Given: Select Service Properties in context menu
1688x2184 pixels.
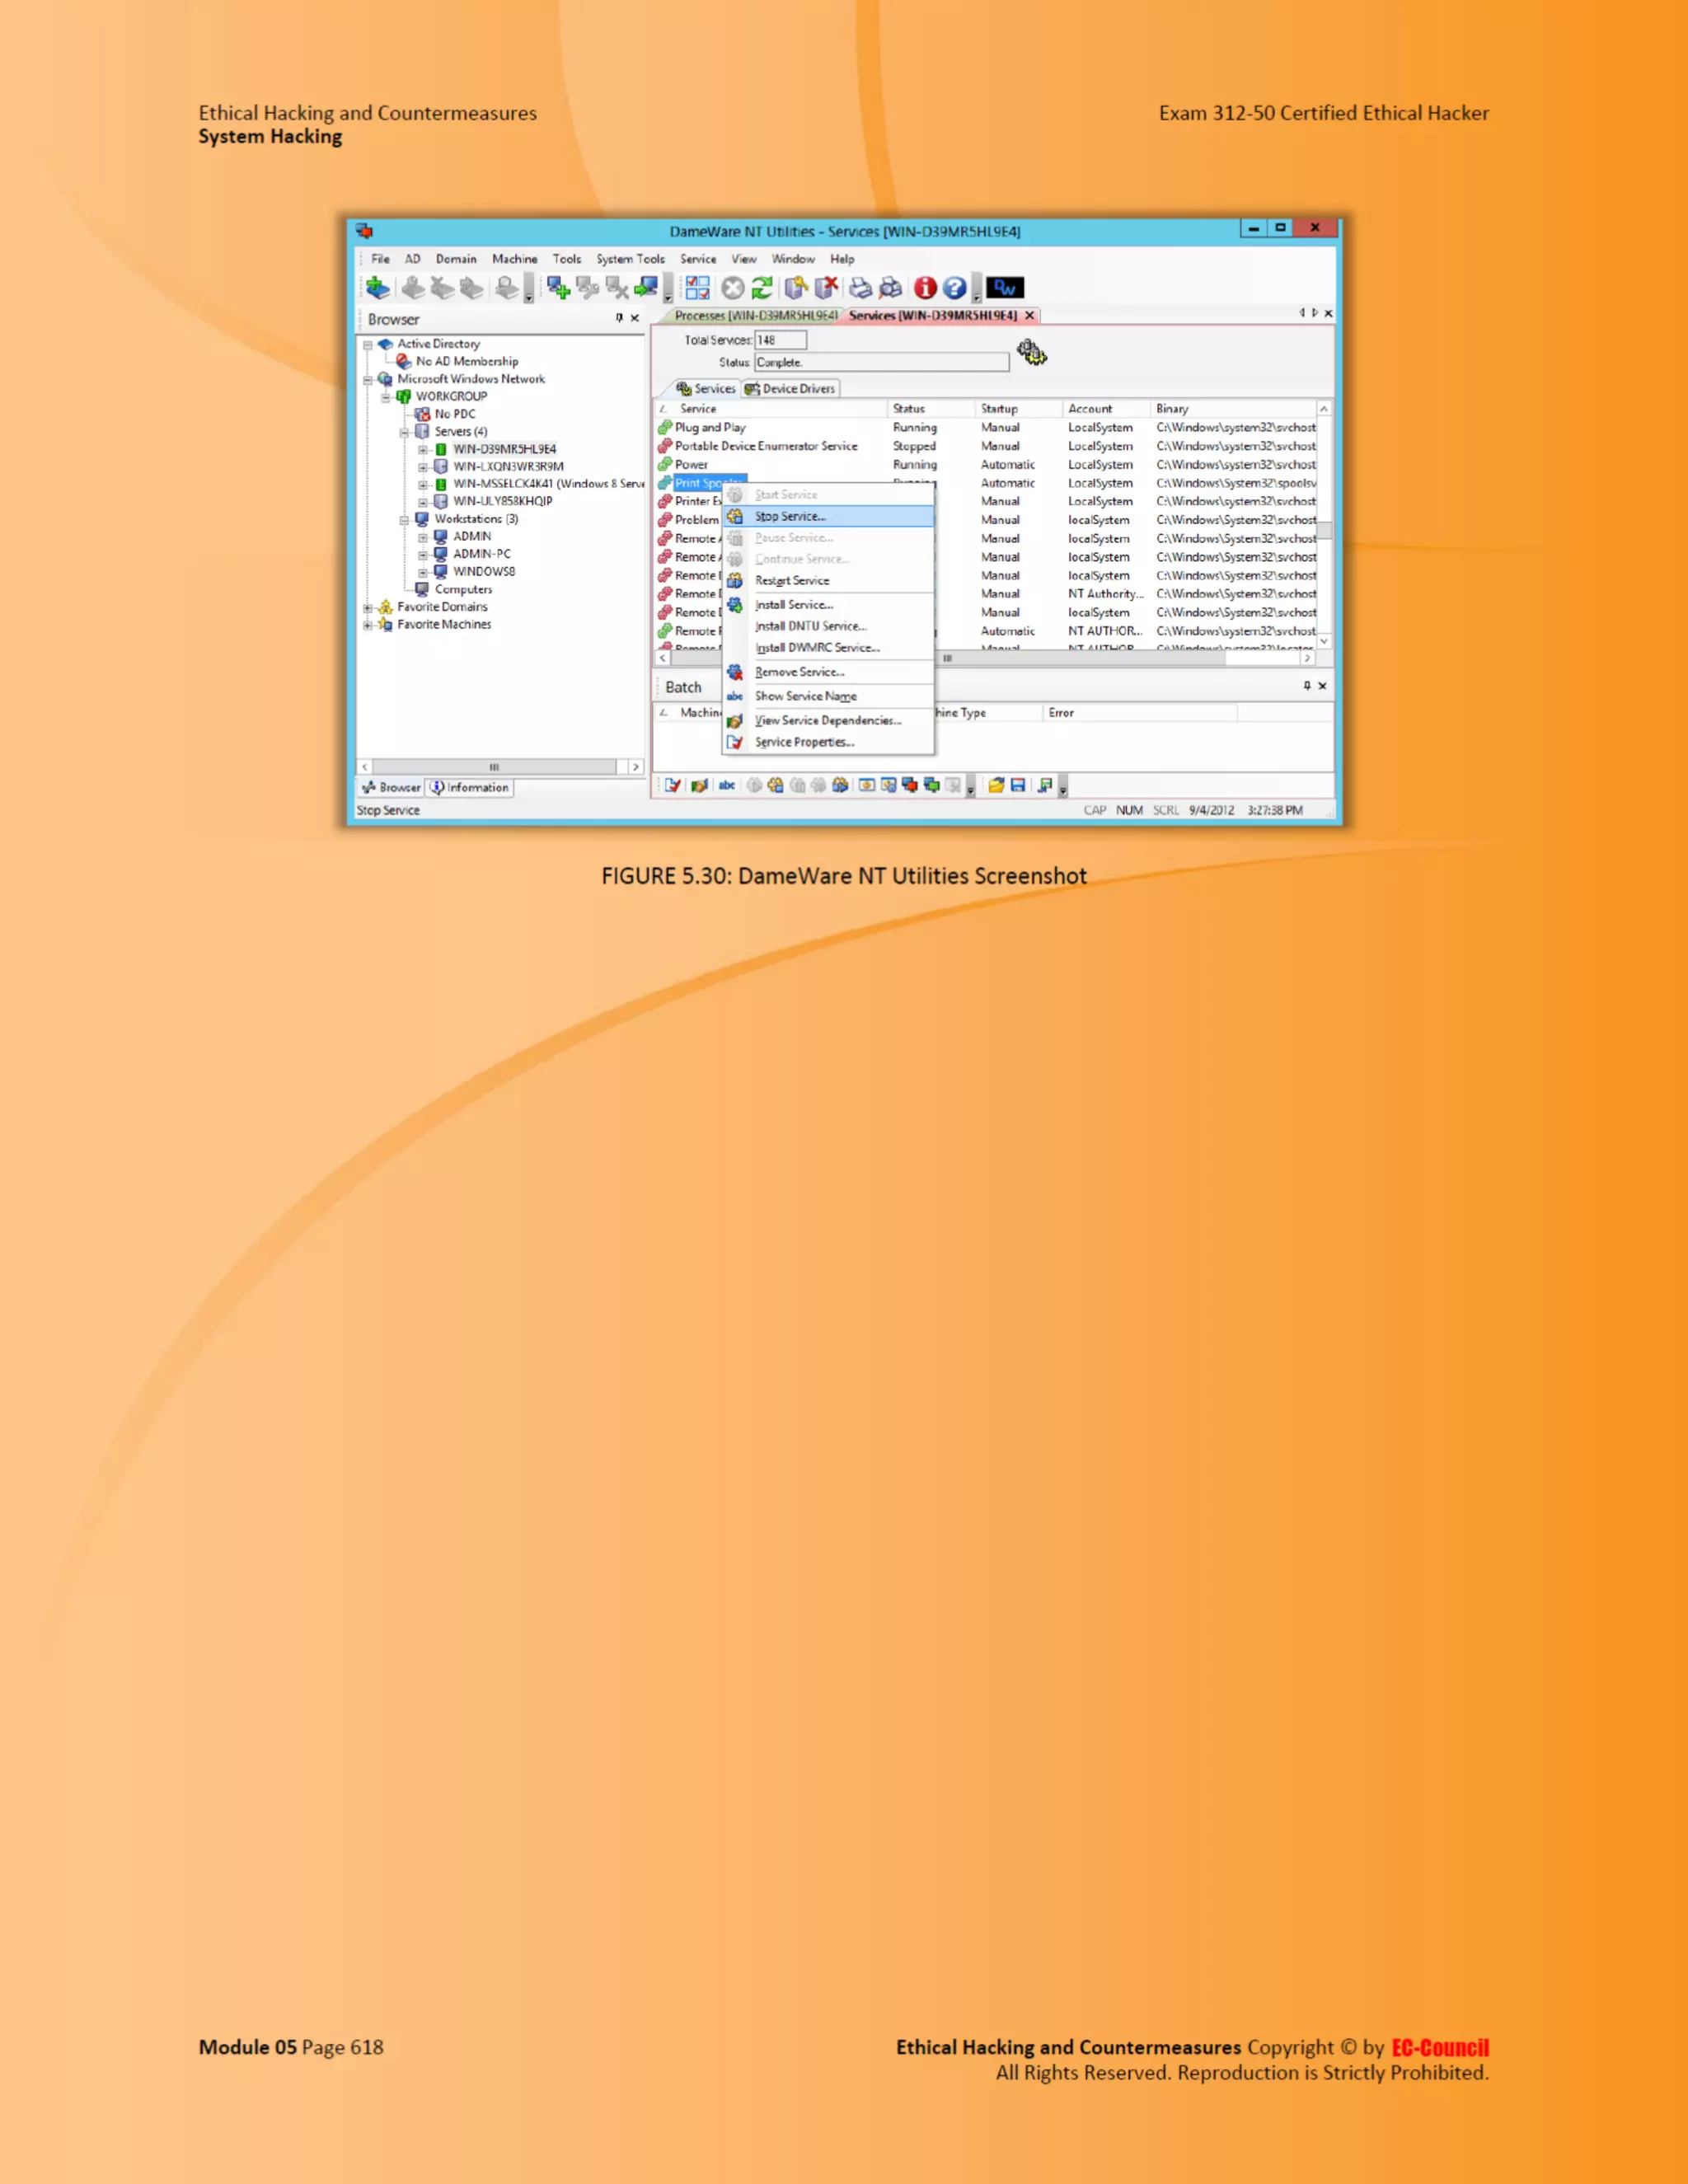Looking at the screenshot, I should point(804,742).
